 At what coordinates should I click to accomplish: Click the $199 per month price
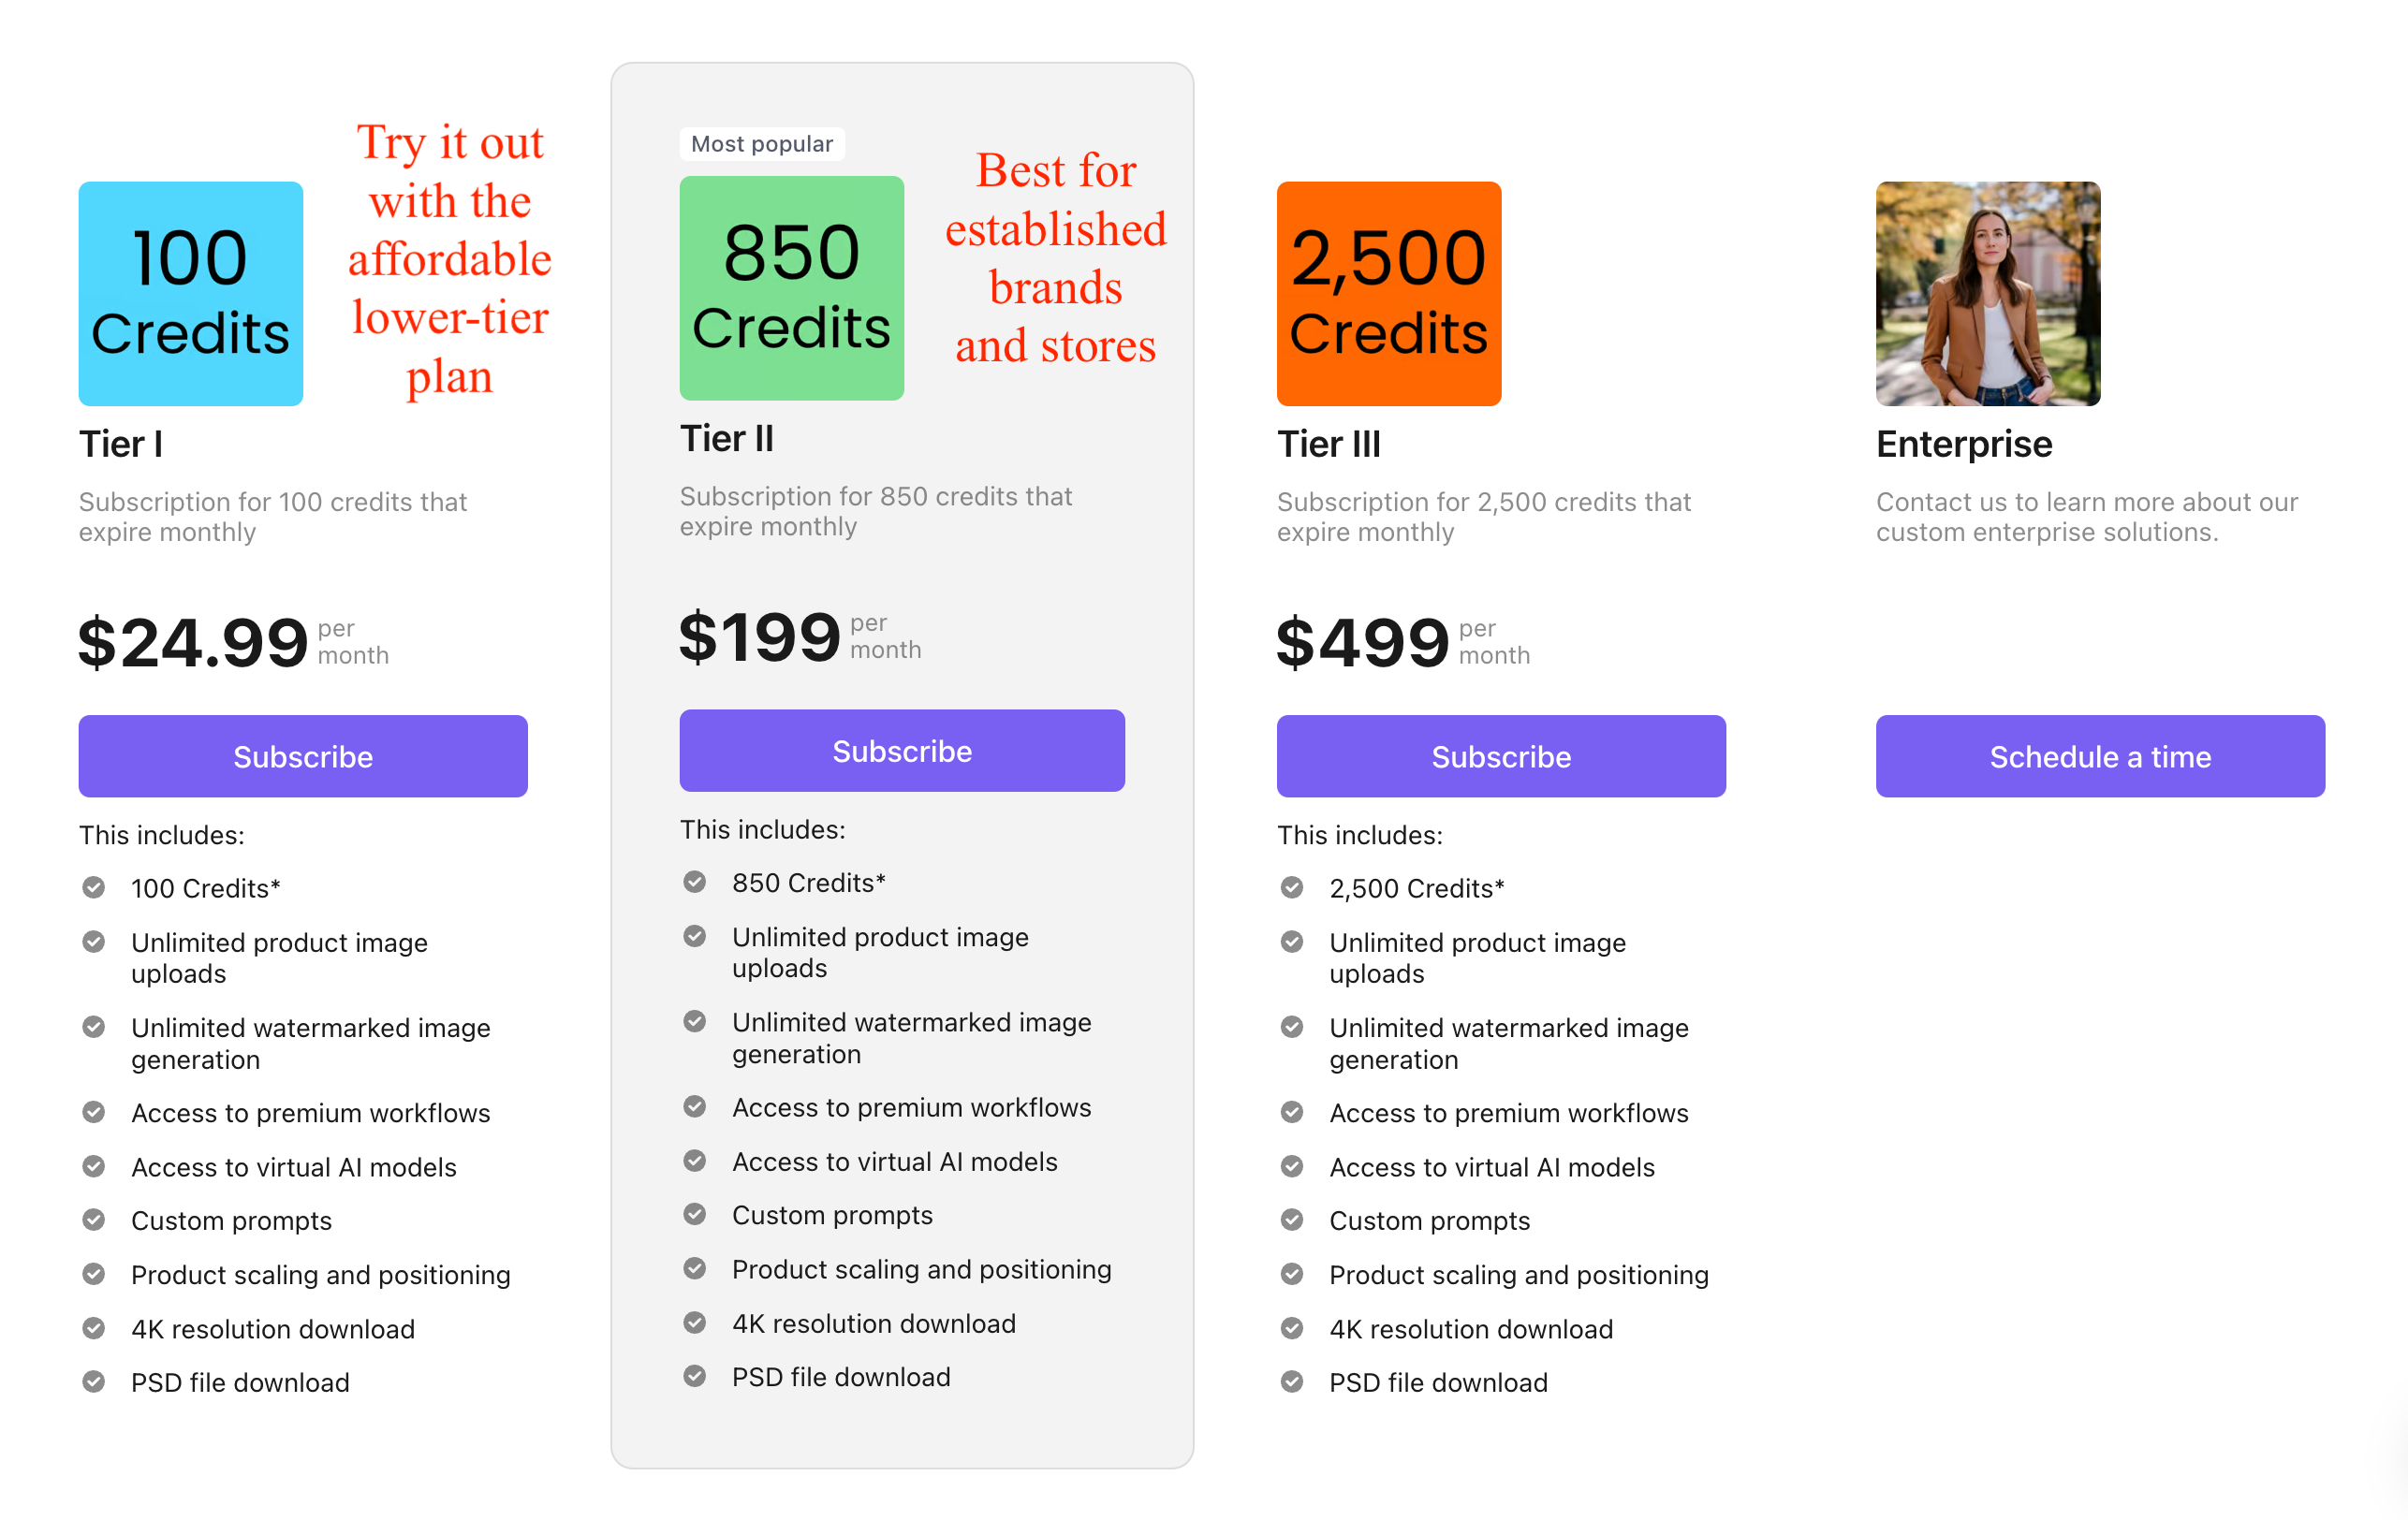pos(800,636)
